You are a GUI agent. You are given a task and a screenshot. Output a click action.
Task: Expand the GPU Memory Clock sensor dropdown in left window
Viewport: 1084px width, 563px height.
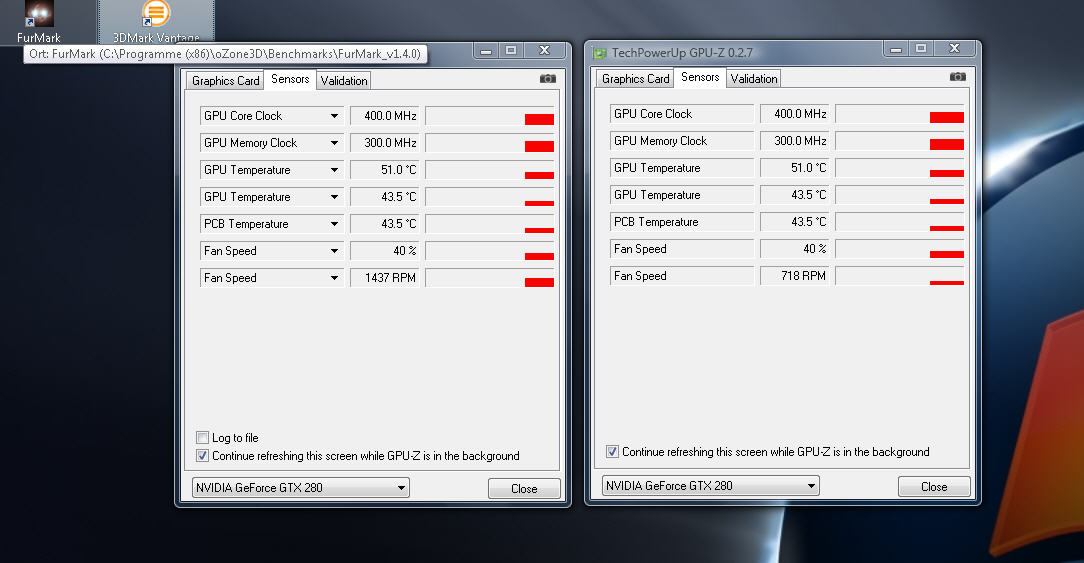click(334, 142)
